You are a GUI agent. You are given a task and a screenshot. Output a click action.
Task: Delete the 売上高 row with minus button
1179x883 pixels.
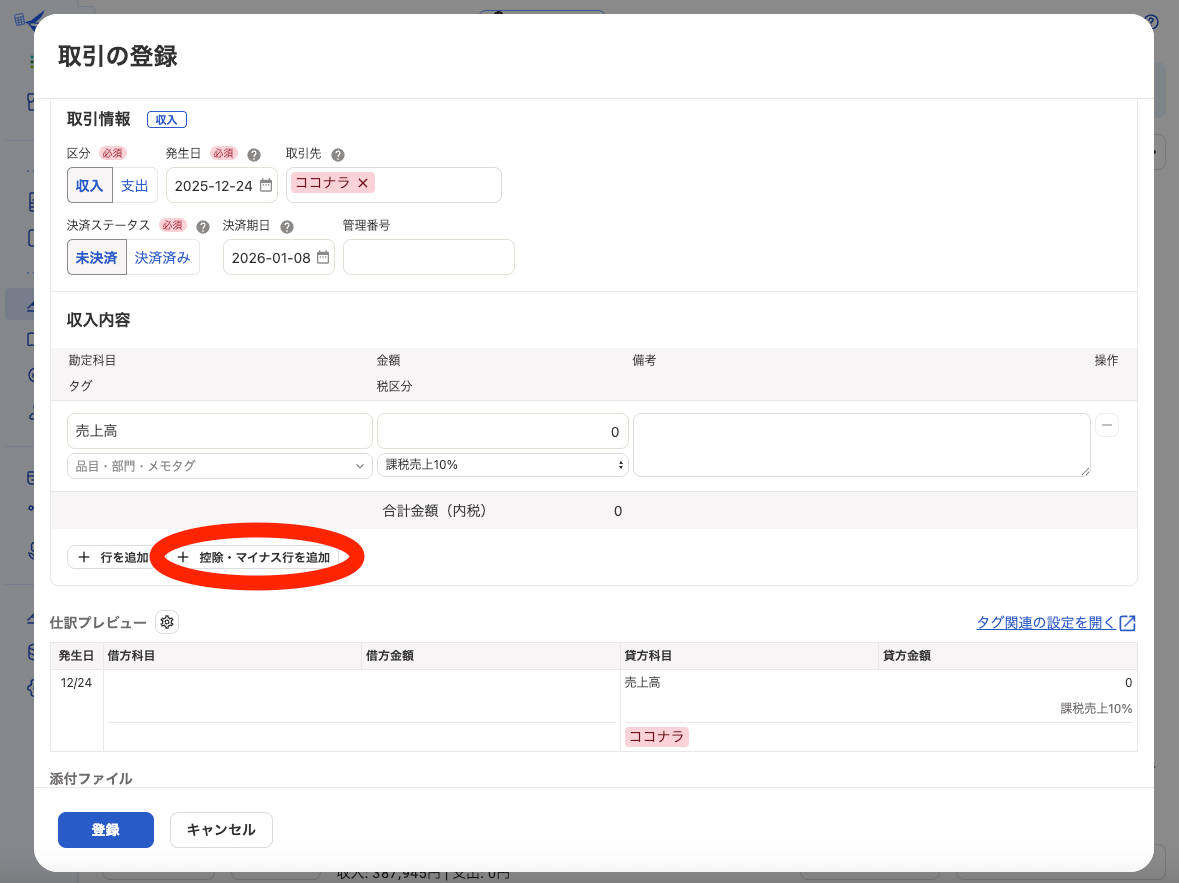1107,425
